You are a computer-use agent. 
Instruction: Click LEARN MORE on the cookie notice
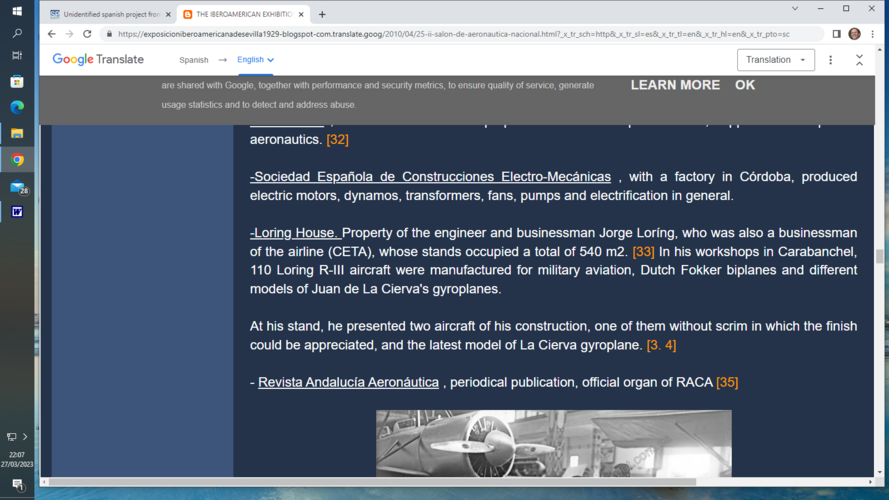pos(675,85)
